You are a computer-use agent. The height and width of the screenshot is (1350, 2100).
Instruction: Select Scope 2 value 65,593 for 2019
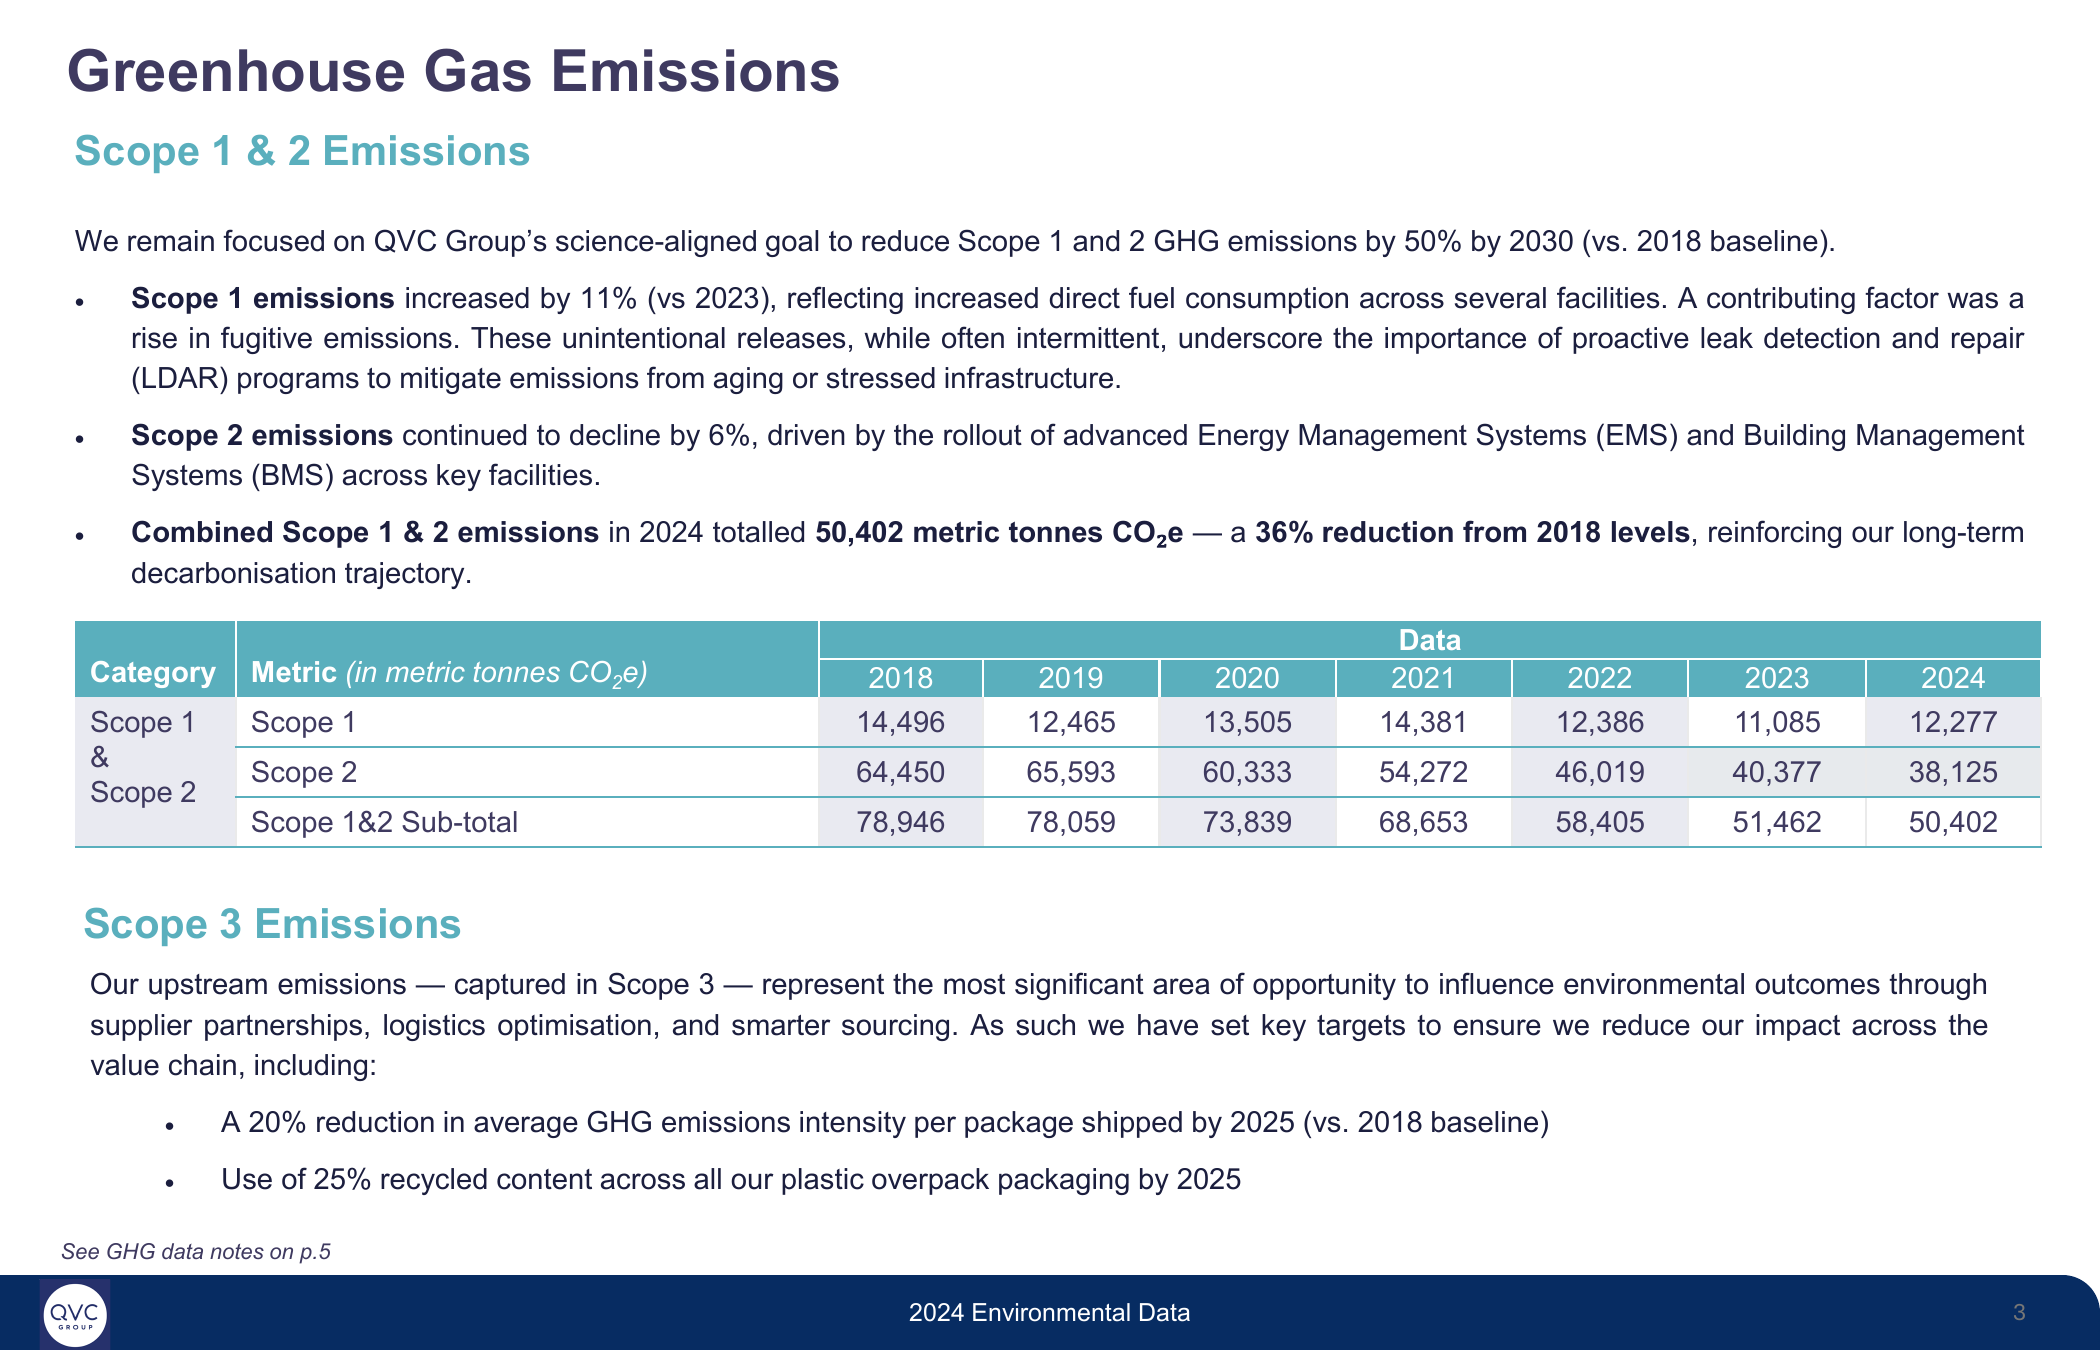pos(1071,772)
